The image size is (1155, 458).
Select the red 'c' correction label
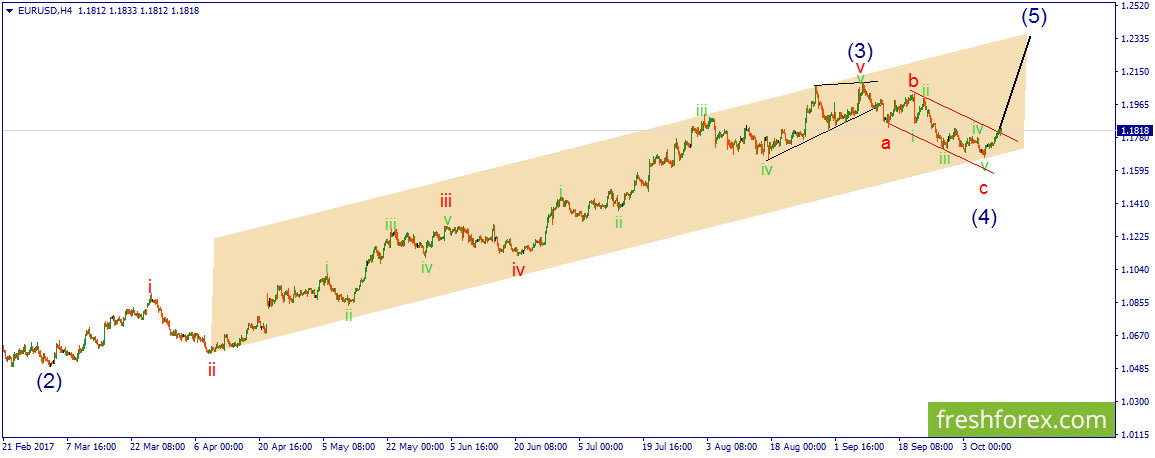tap(983, 189)
